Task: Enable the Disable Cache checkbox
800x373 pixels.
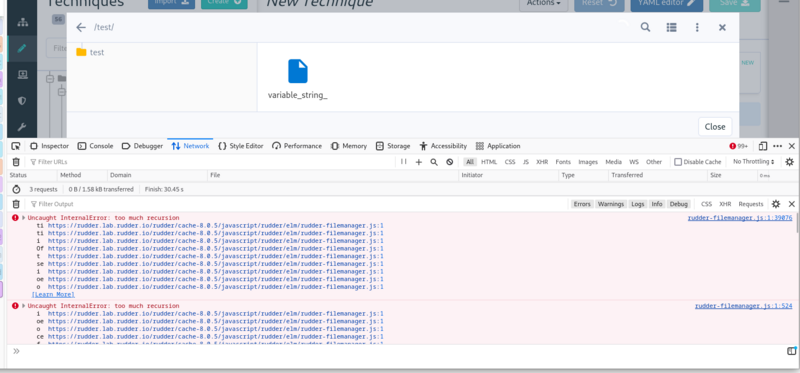Action: pyautogui.click(x=678, y=162)
